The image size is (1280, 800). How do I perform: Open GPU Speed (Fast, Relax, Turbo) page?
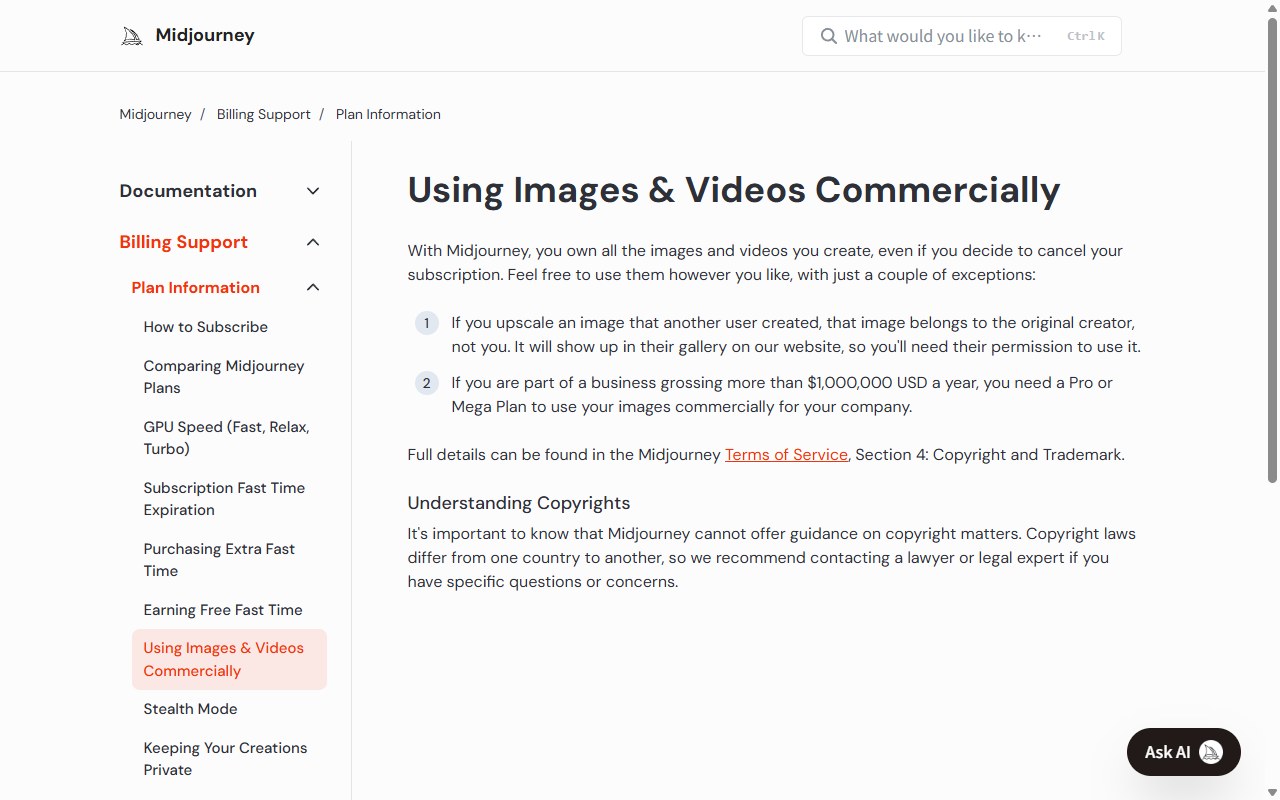pyautogui.click(x=227, y=438)
